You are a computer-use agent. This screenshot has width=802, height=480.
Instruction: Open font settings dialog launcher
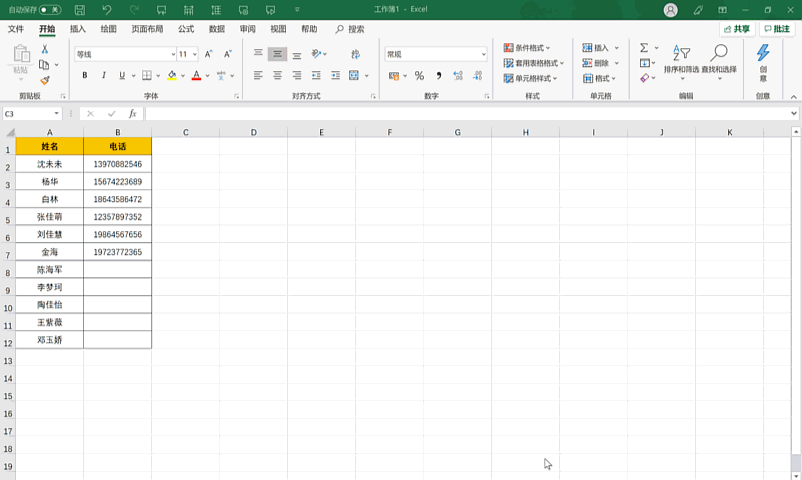236,96
